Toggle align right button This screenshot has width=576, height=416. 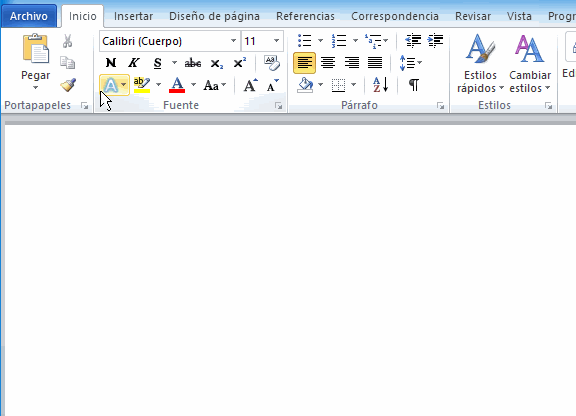(x=352, y=63)
